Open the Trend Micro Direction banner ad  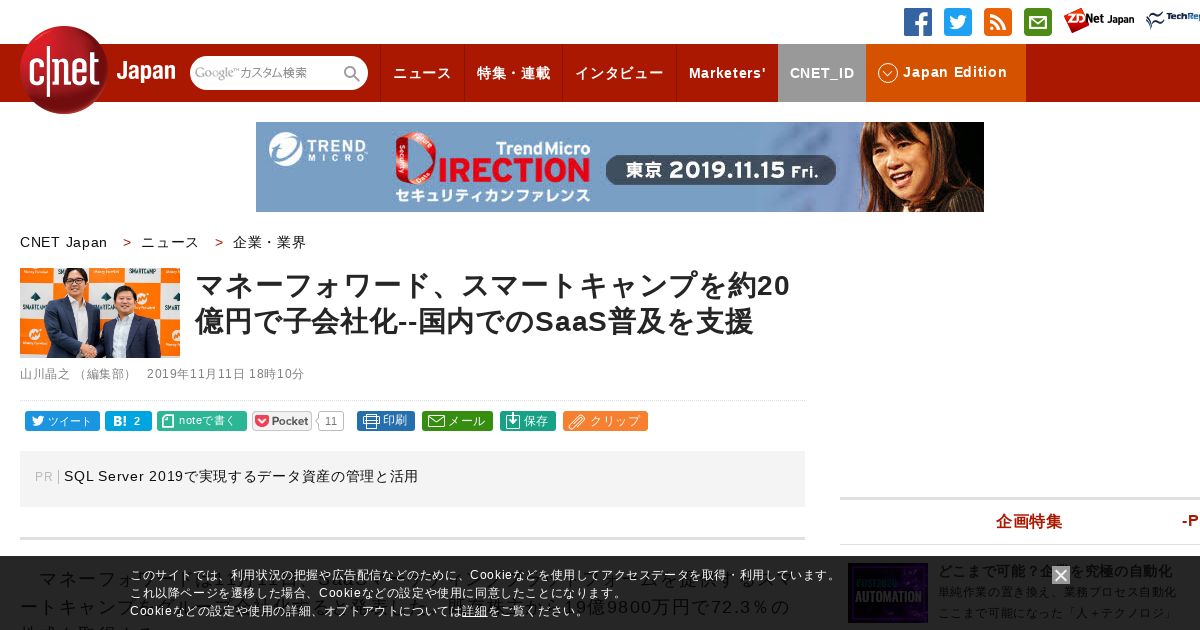(x=620, y=167)
